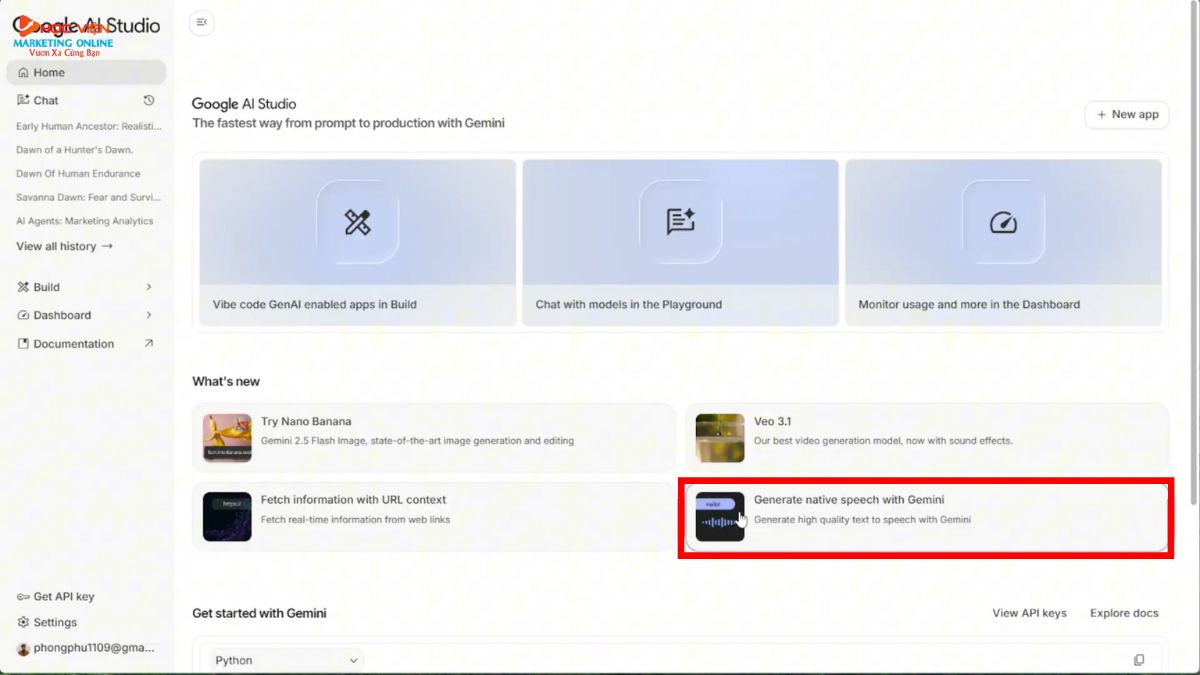This screenshot has height=675, width=1200.
Task: Select the Dashboard speedometer icon
Action: [x=1004, y=224]
